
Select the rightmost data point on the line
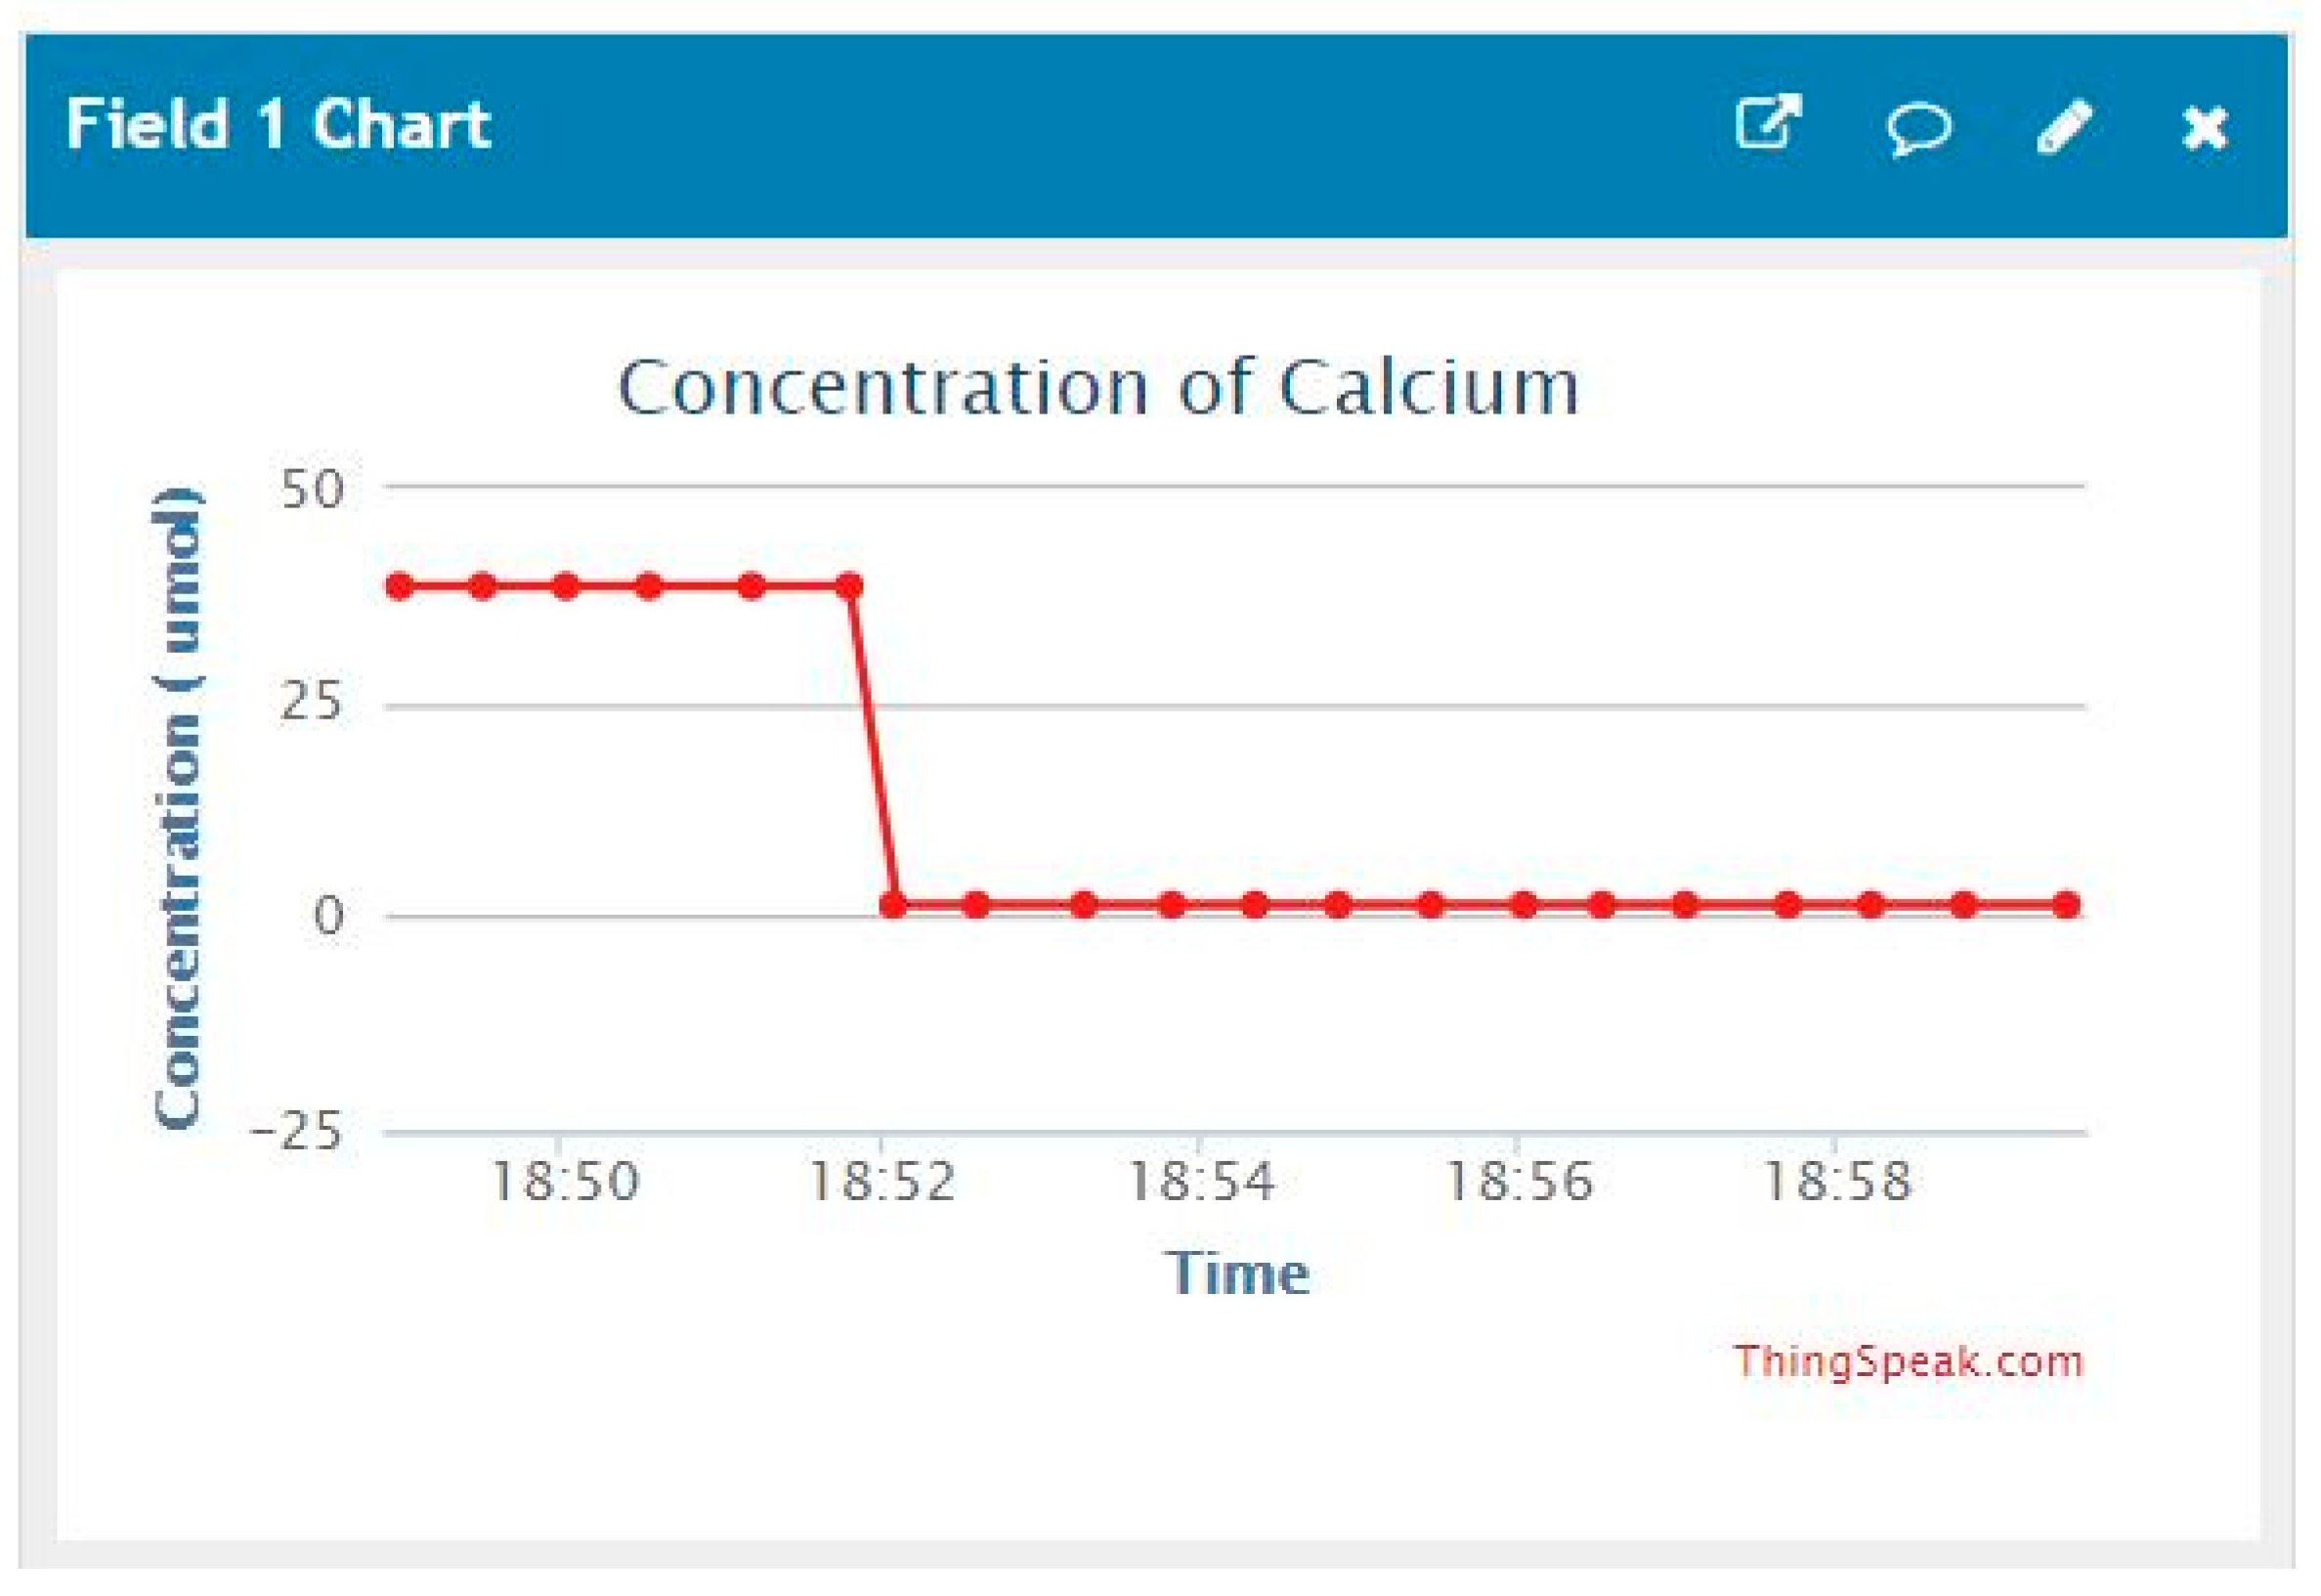pos(2067,906)
